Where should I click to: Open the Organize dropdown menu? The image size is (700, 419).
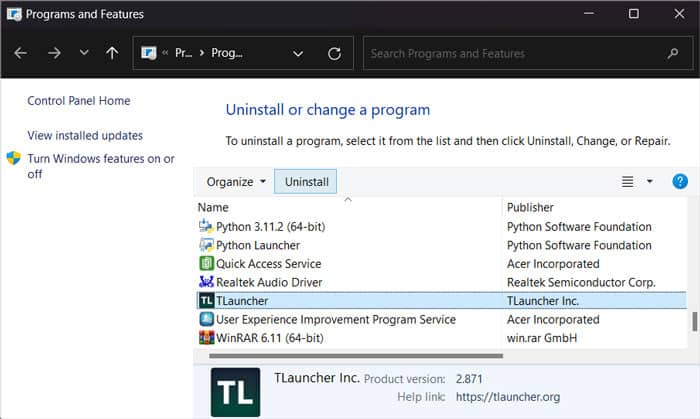[x=236, y=182]
